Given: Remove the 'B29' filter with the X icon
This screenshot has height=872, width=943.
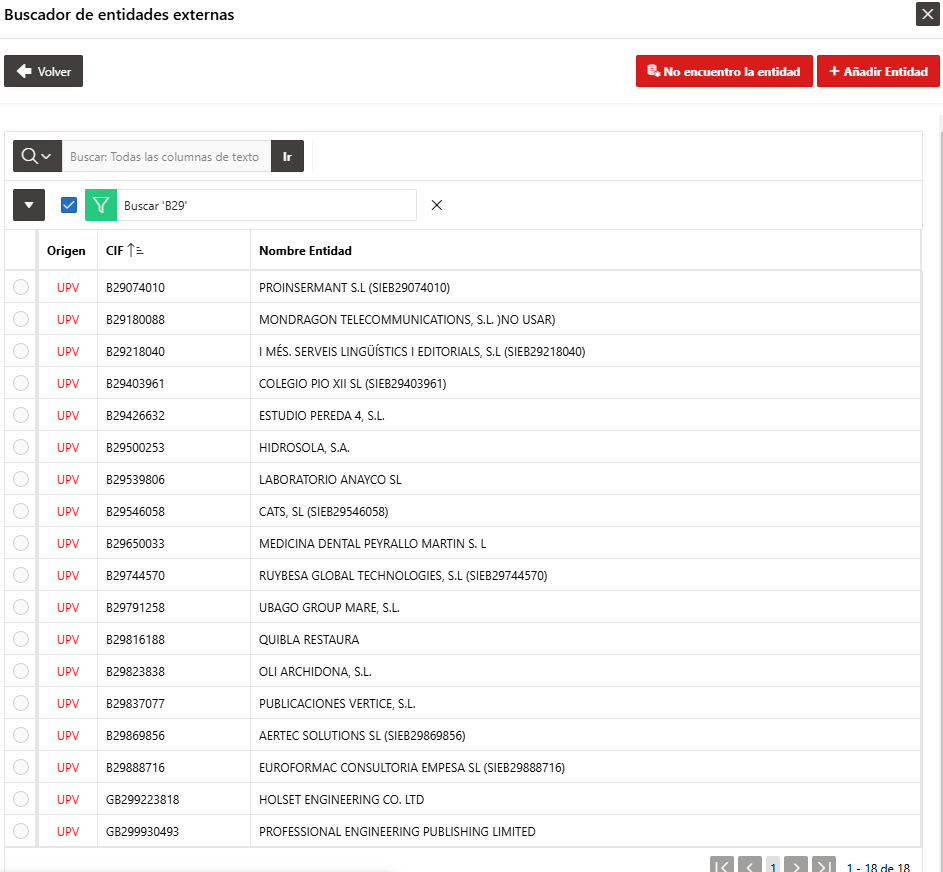Looking at the screenshot, I should pyautogui.click(x=437, y=205).
